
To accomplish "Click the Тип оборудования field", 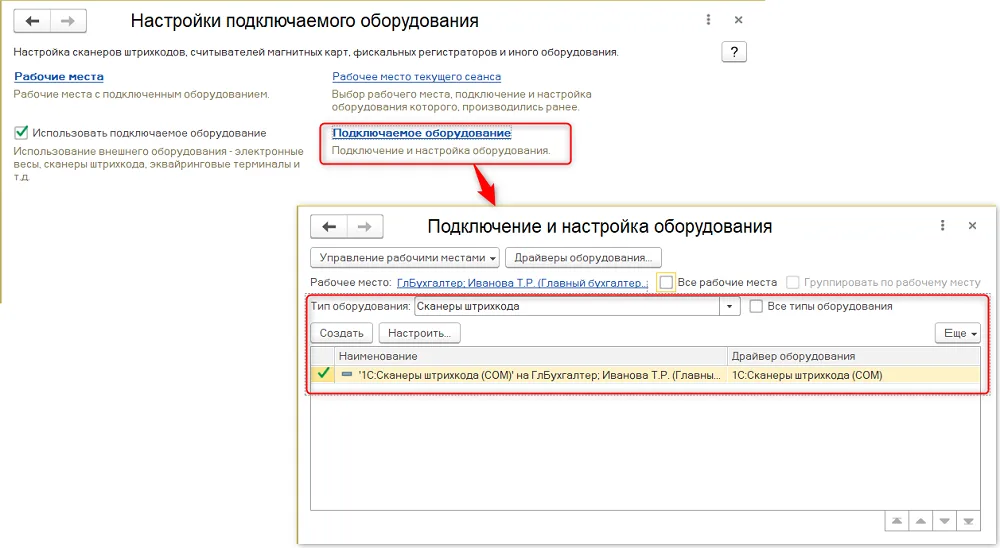I will tap(567, 306).
